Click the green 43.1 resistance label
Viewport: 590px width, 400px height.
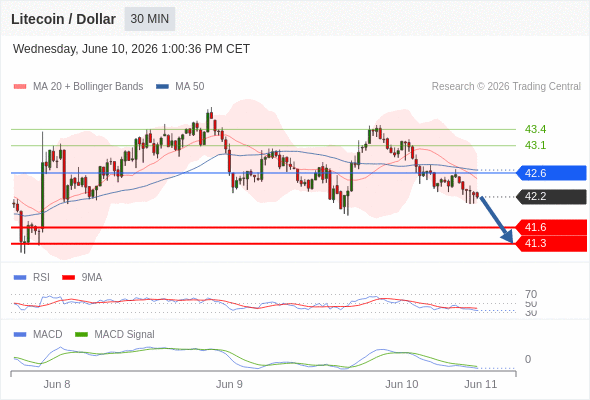(535, 145)
